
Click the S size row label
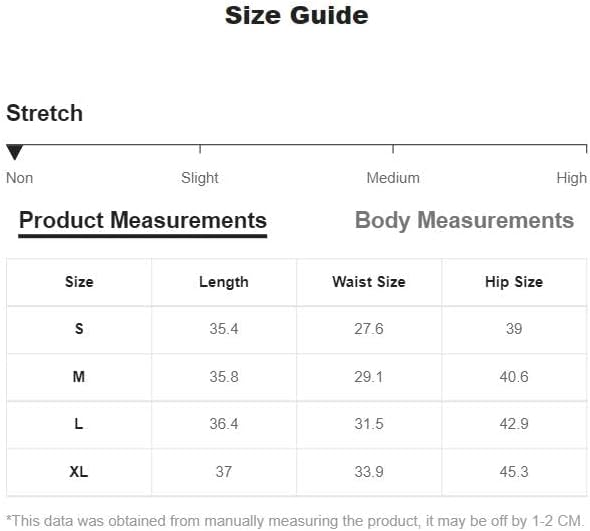pos(79,329)
